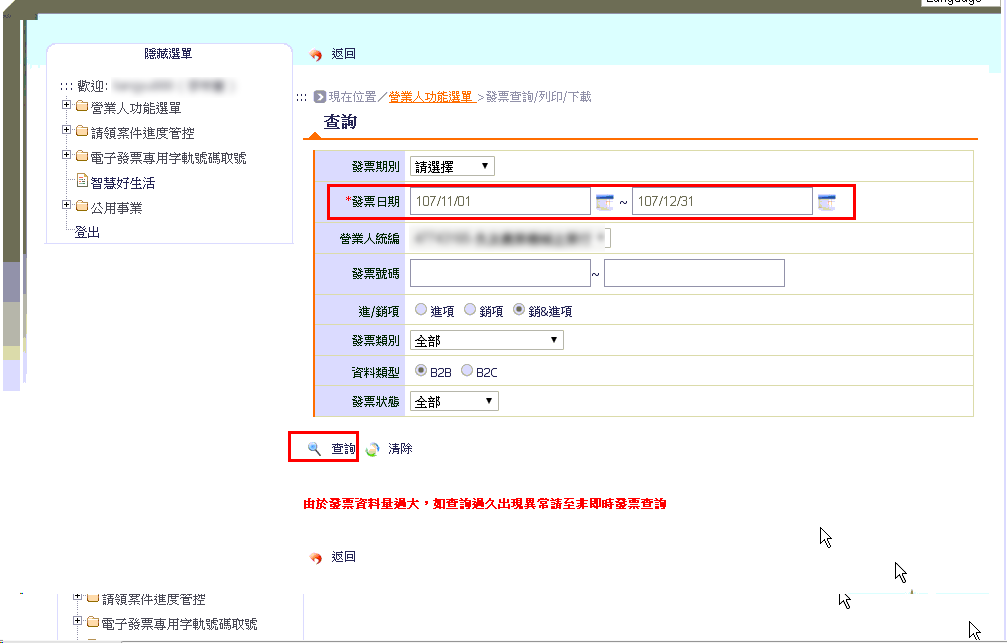Click the red arrow icon beside 返回 above the breadcrumb

pos(315,55)
